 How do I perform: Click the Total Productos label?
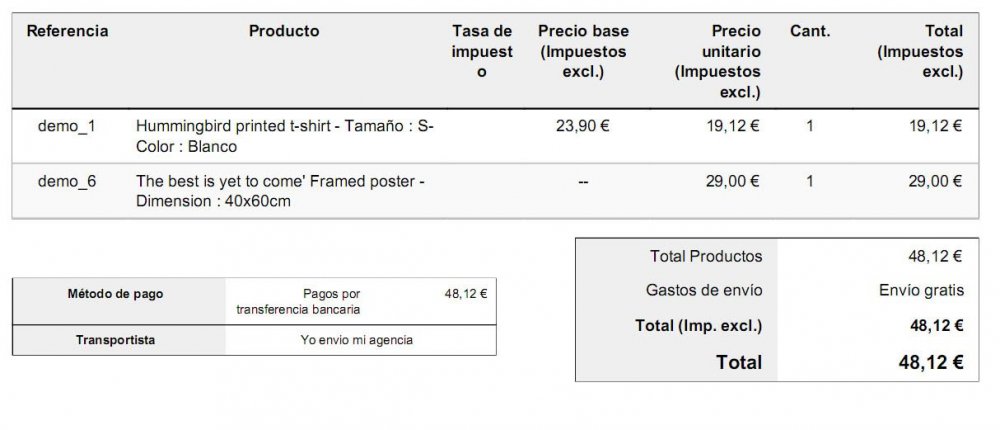click(706, 256)
